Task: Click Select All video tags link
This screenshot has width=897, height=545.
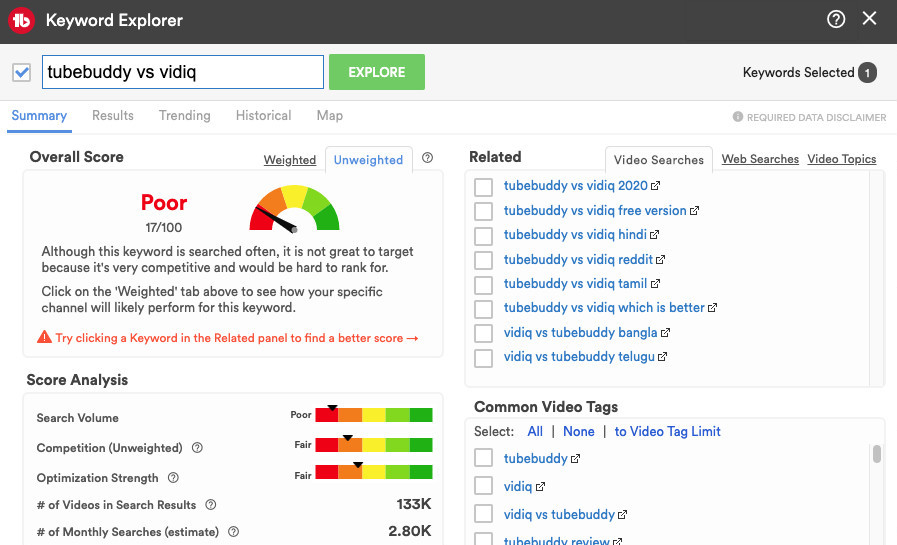Action: tap(535, 431)
